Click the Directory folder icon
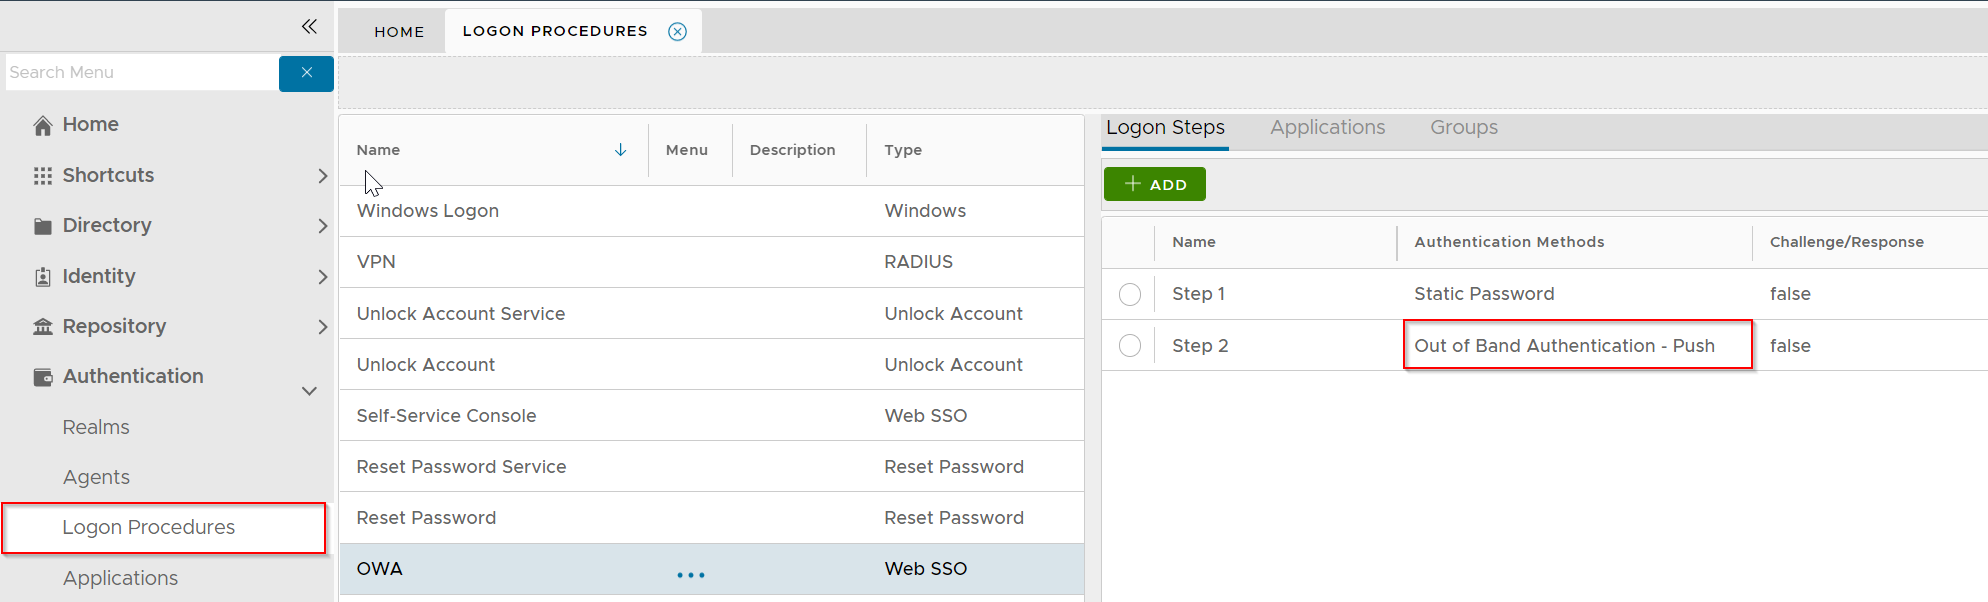This screenshot has width=1988, height=602. pyautogui.click(x=42, y=226)
